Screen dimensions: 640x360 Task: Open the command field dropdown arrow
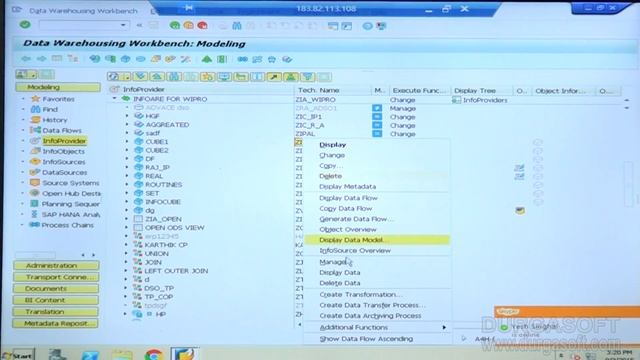(123, 25)
